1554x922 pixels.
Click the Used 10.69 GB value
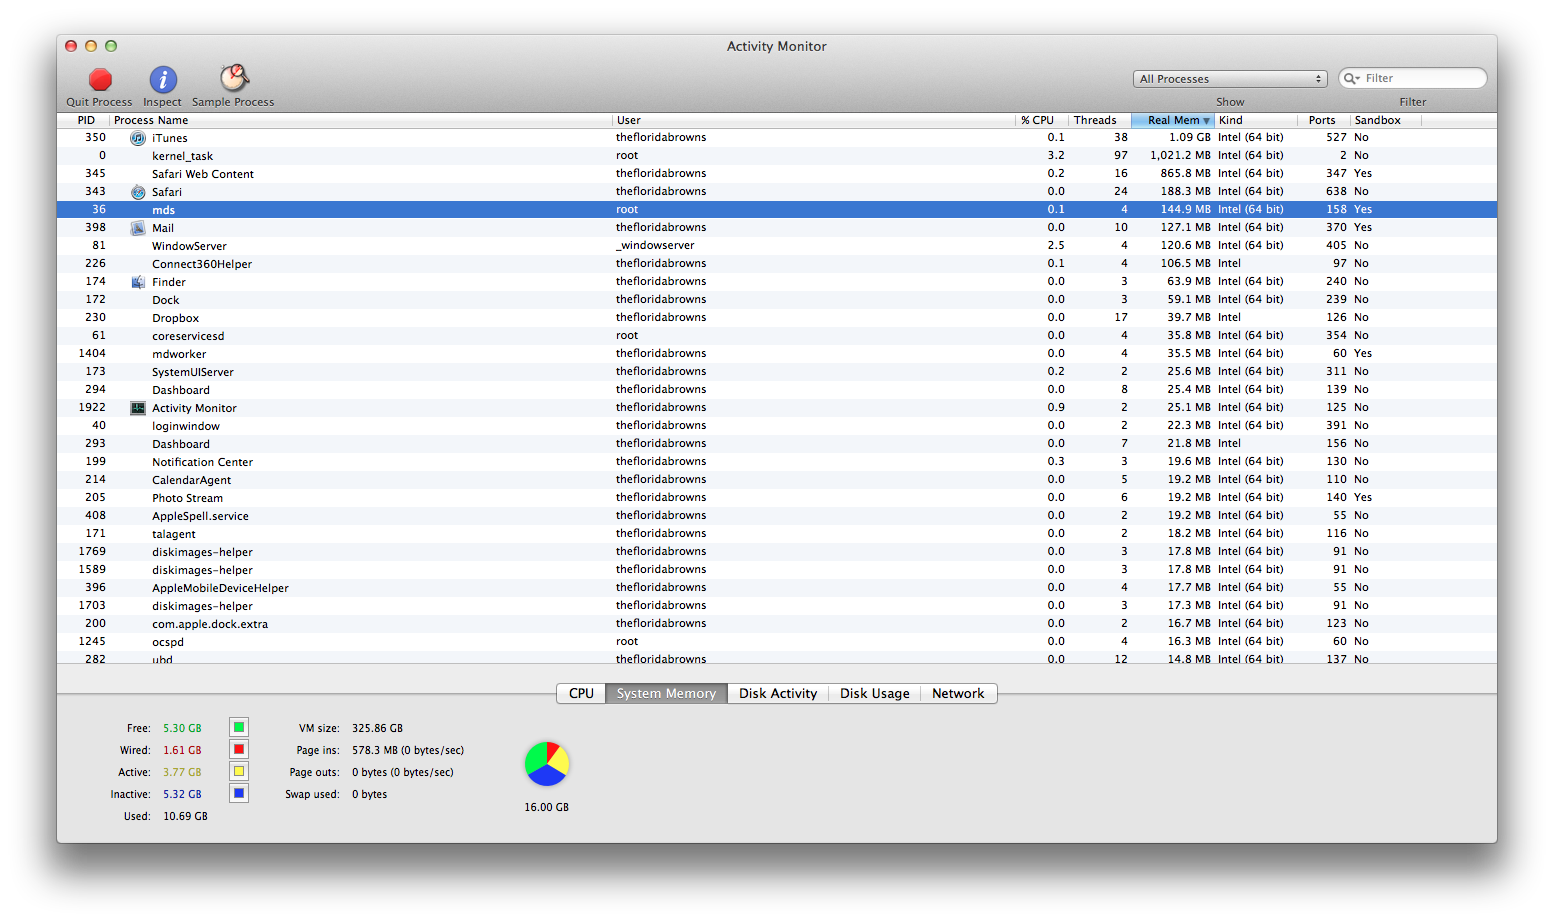(x=185, y=816)
